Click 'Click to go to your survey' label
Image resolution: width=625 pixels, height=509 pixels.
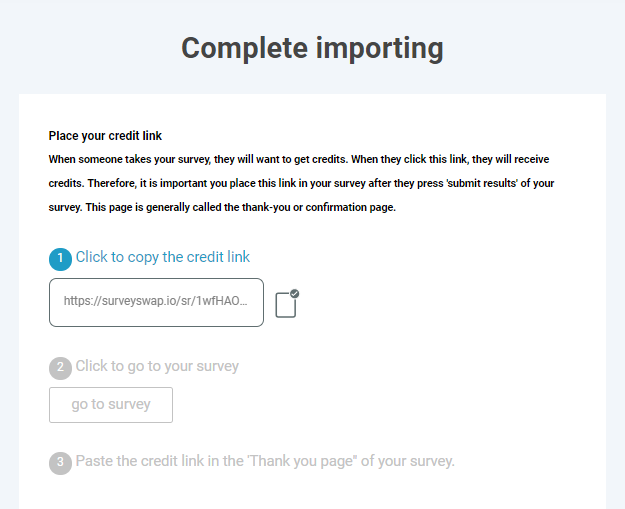(x=157, y=366)
